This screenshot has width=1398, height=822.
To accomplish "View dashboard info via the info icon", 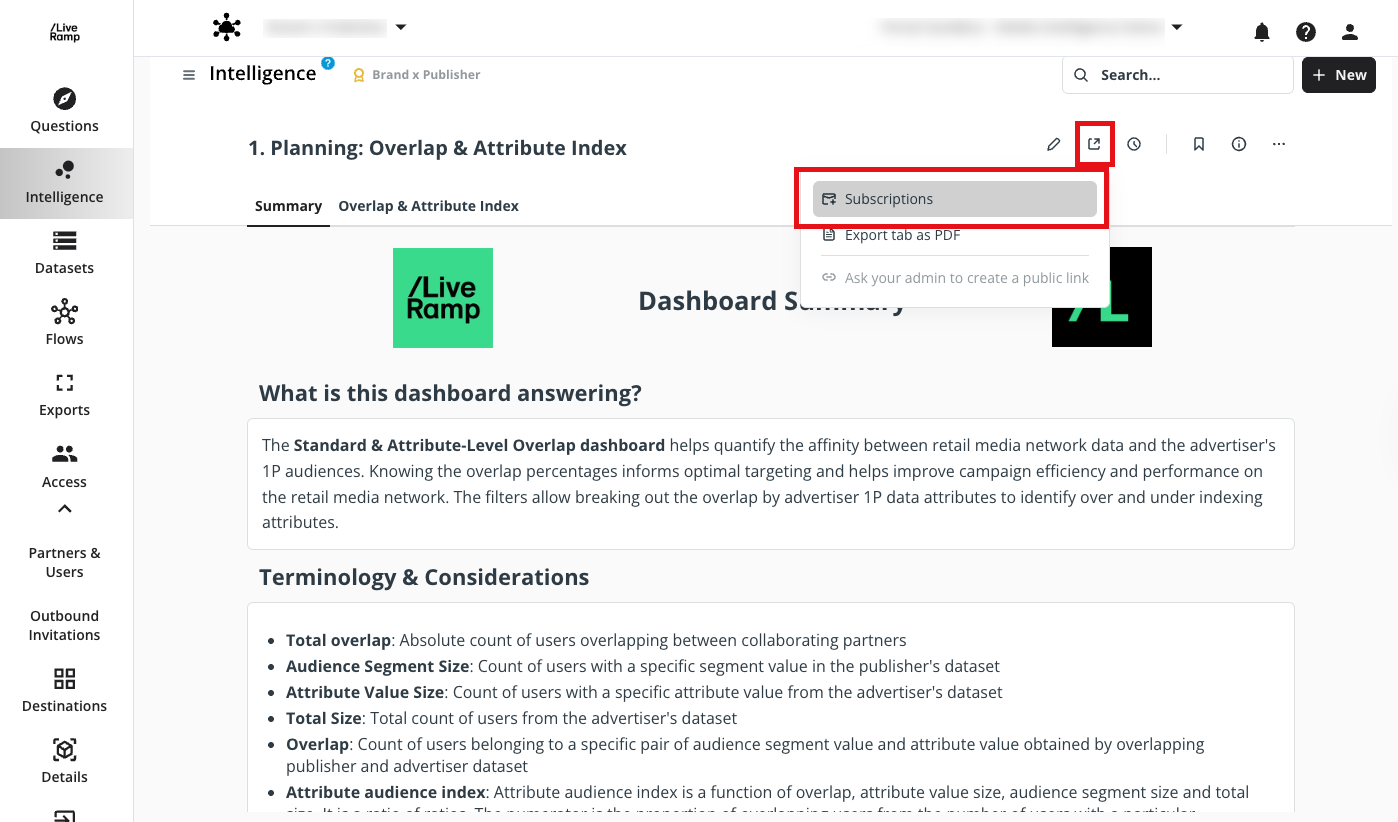I will 1238,144.
